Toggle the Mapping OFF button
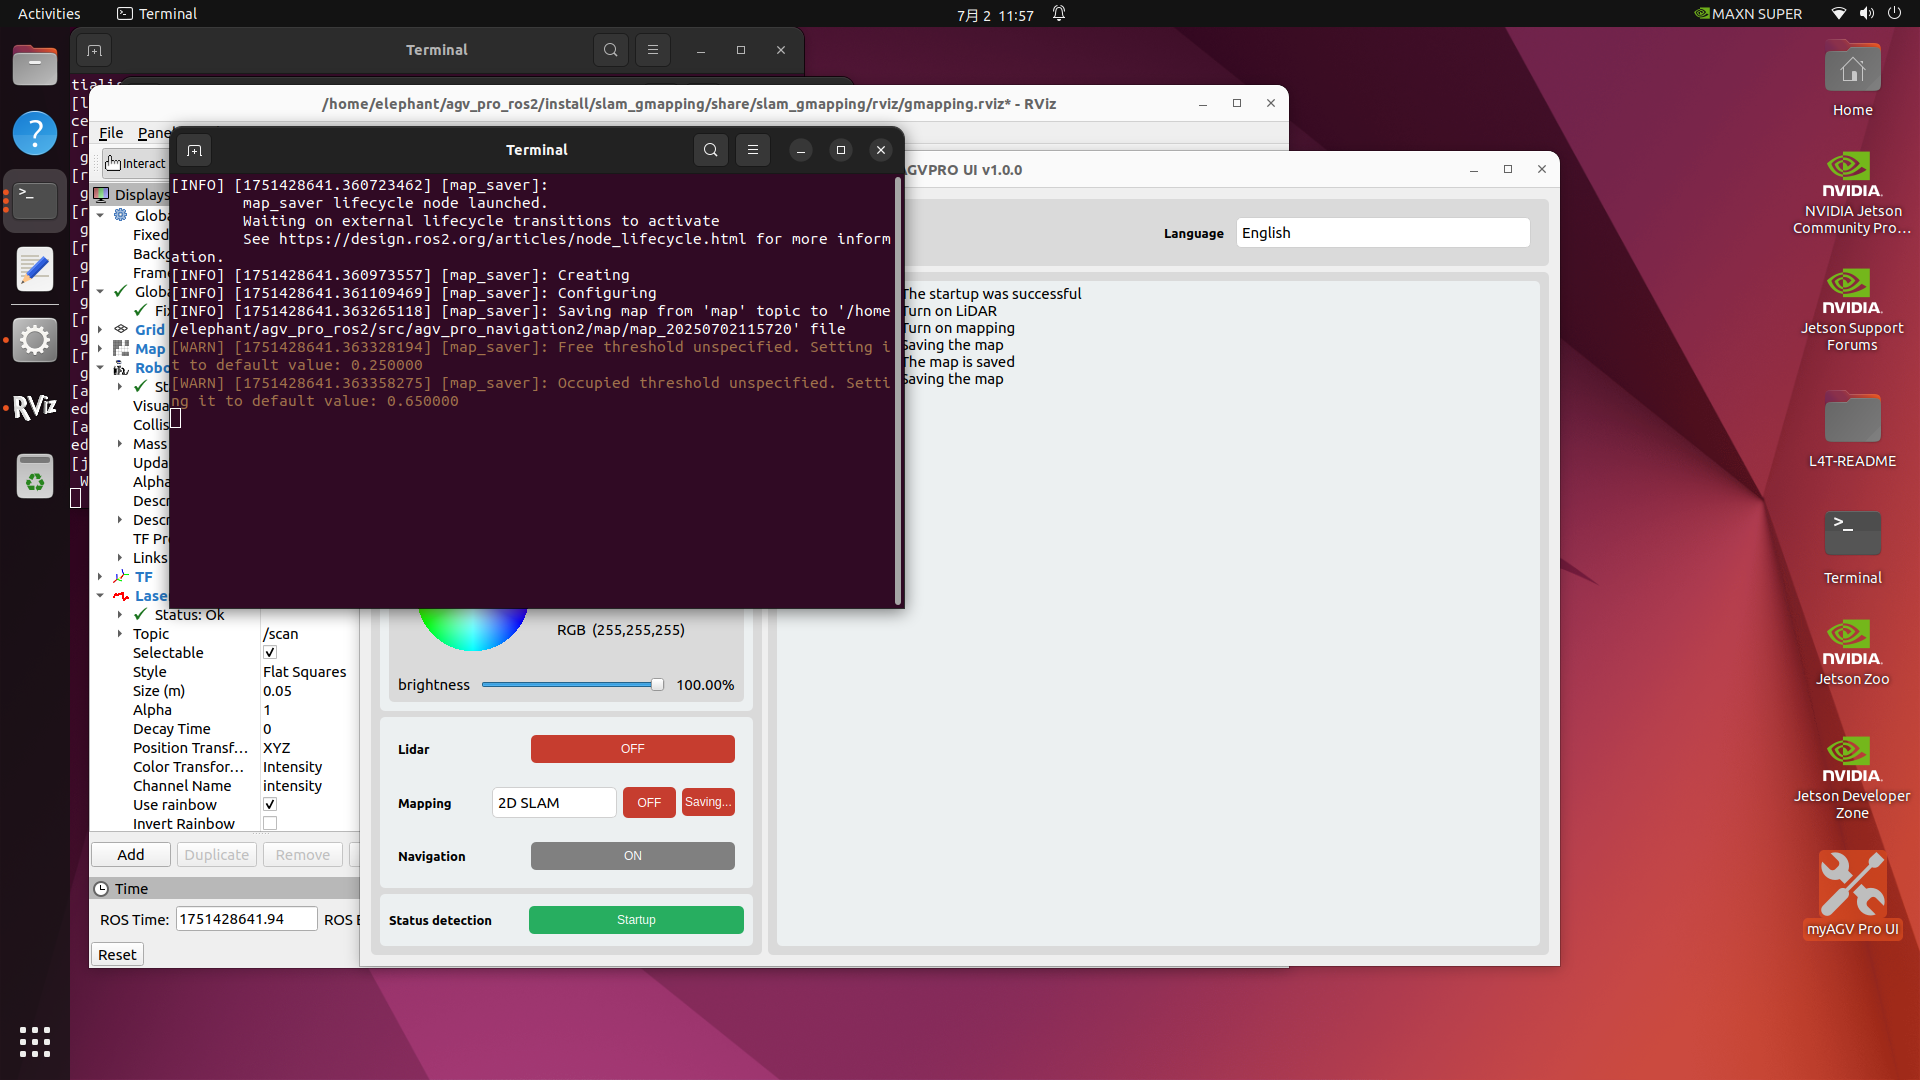Viewport: 1920px width, 1080px height. pyautogui.click(x=649, y=803)
